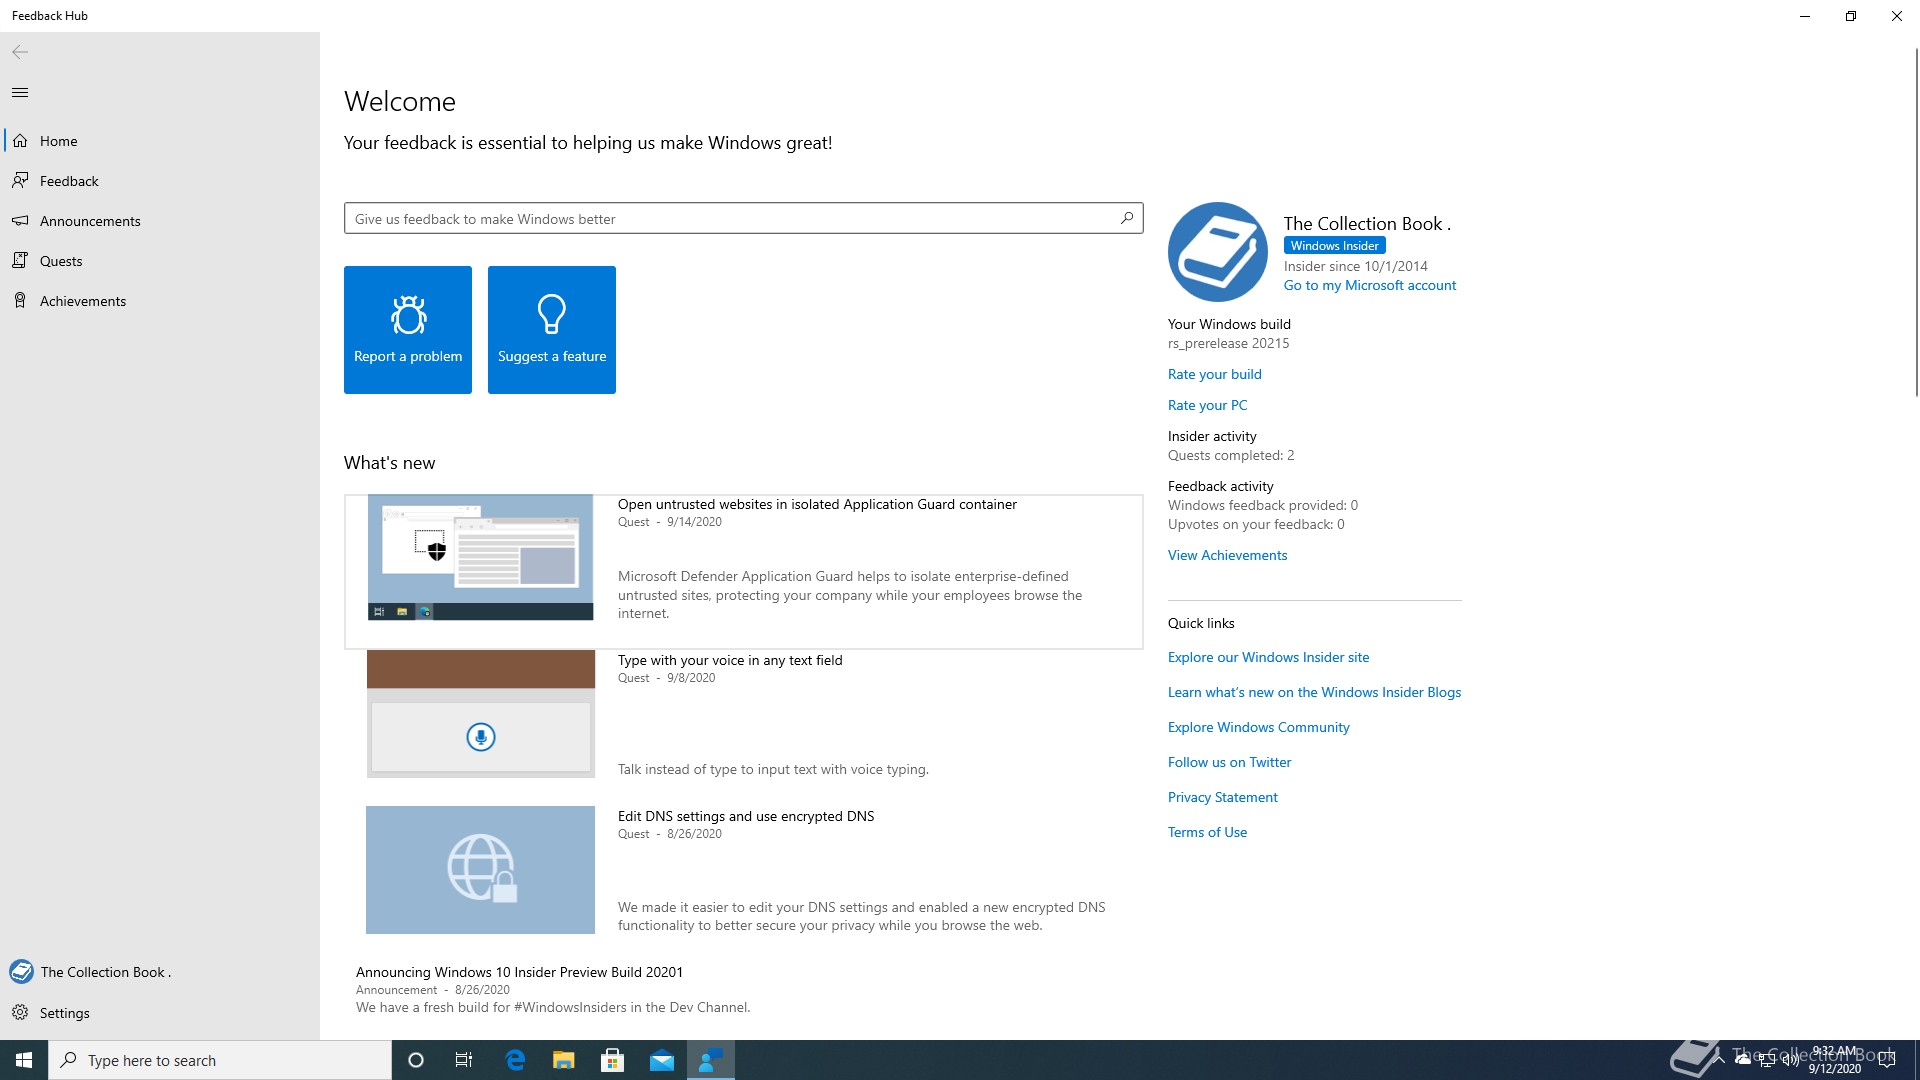Open Cortana from the taskbar

pos(416,1060)
